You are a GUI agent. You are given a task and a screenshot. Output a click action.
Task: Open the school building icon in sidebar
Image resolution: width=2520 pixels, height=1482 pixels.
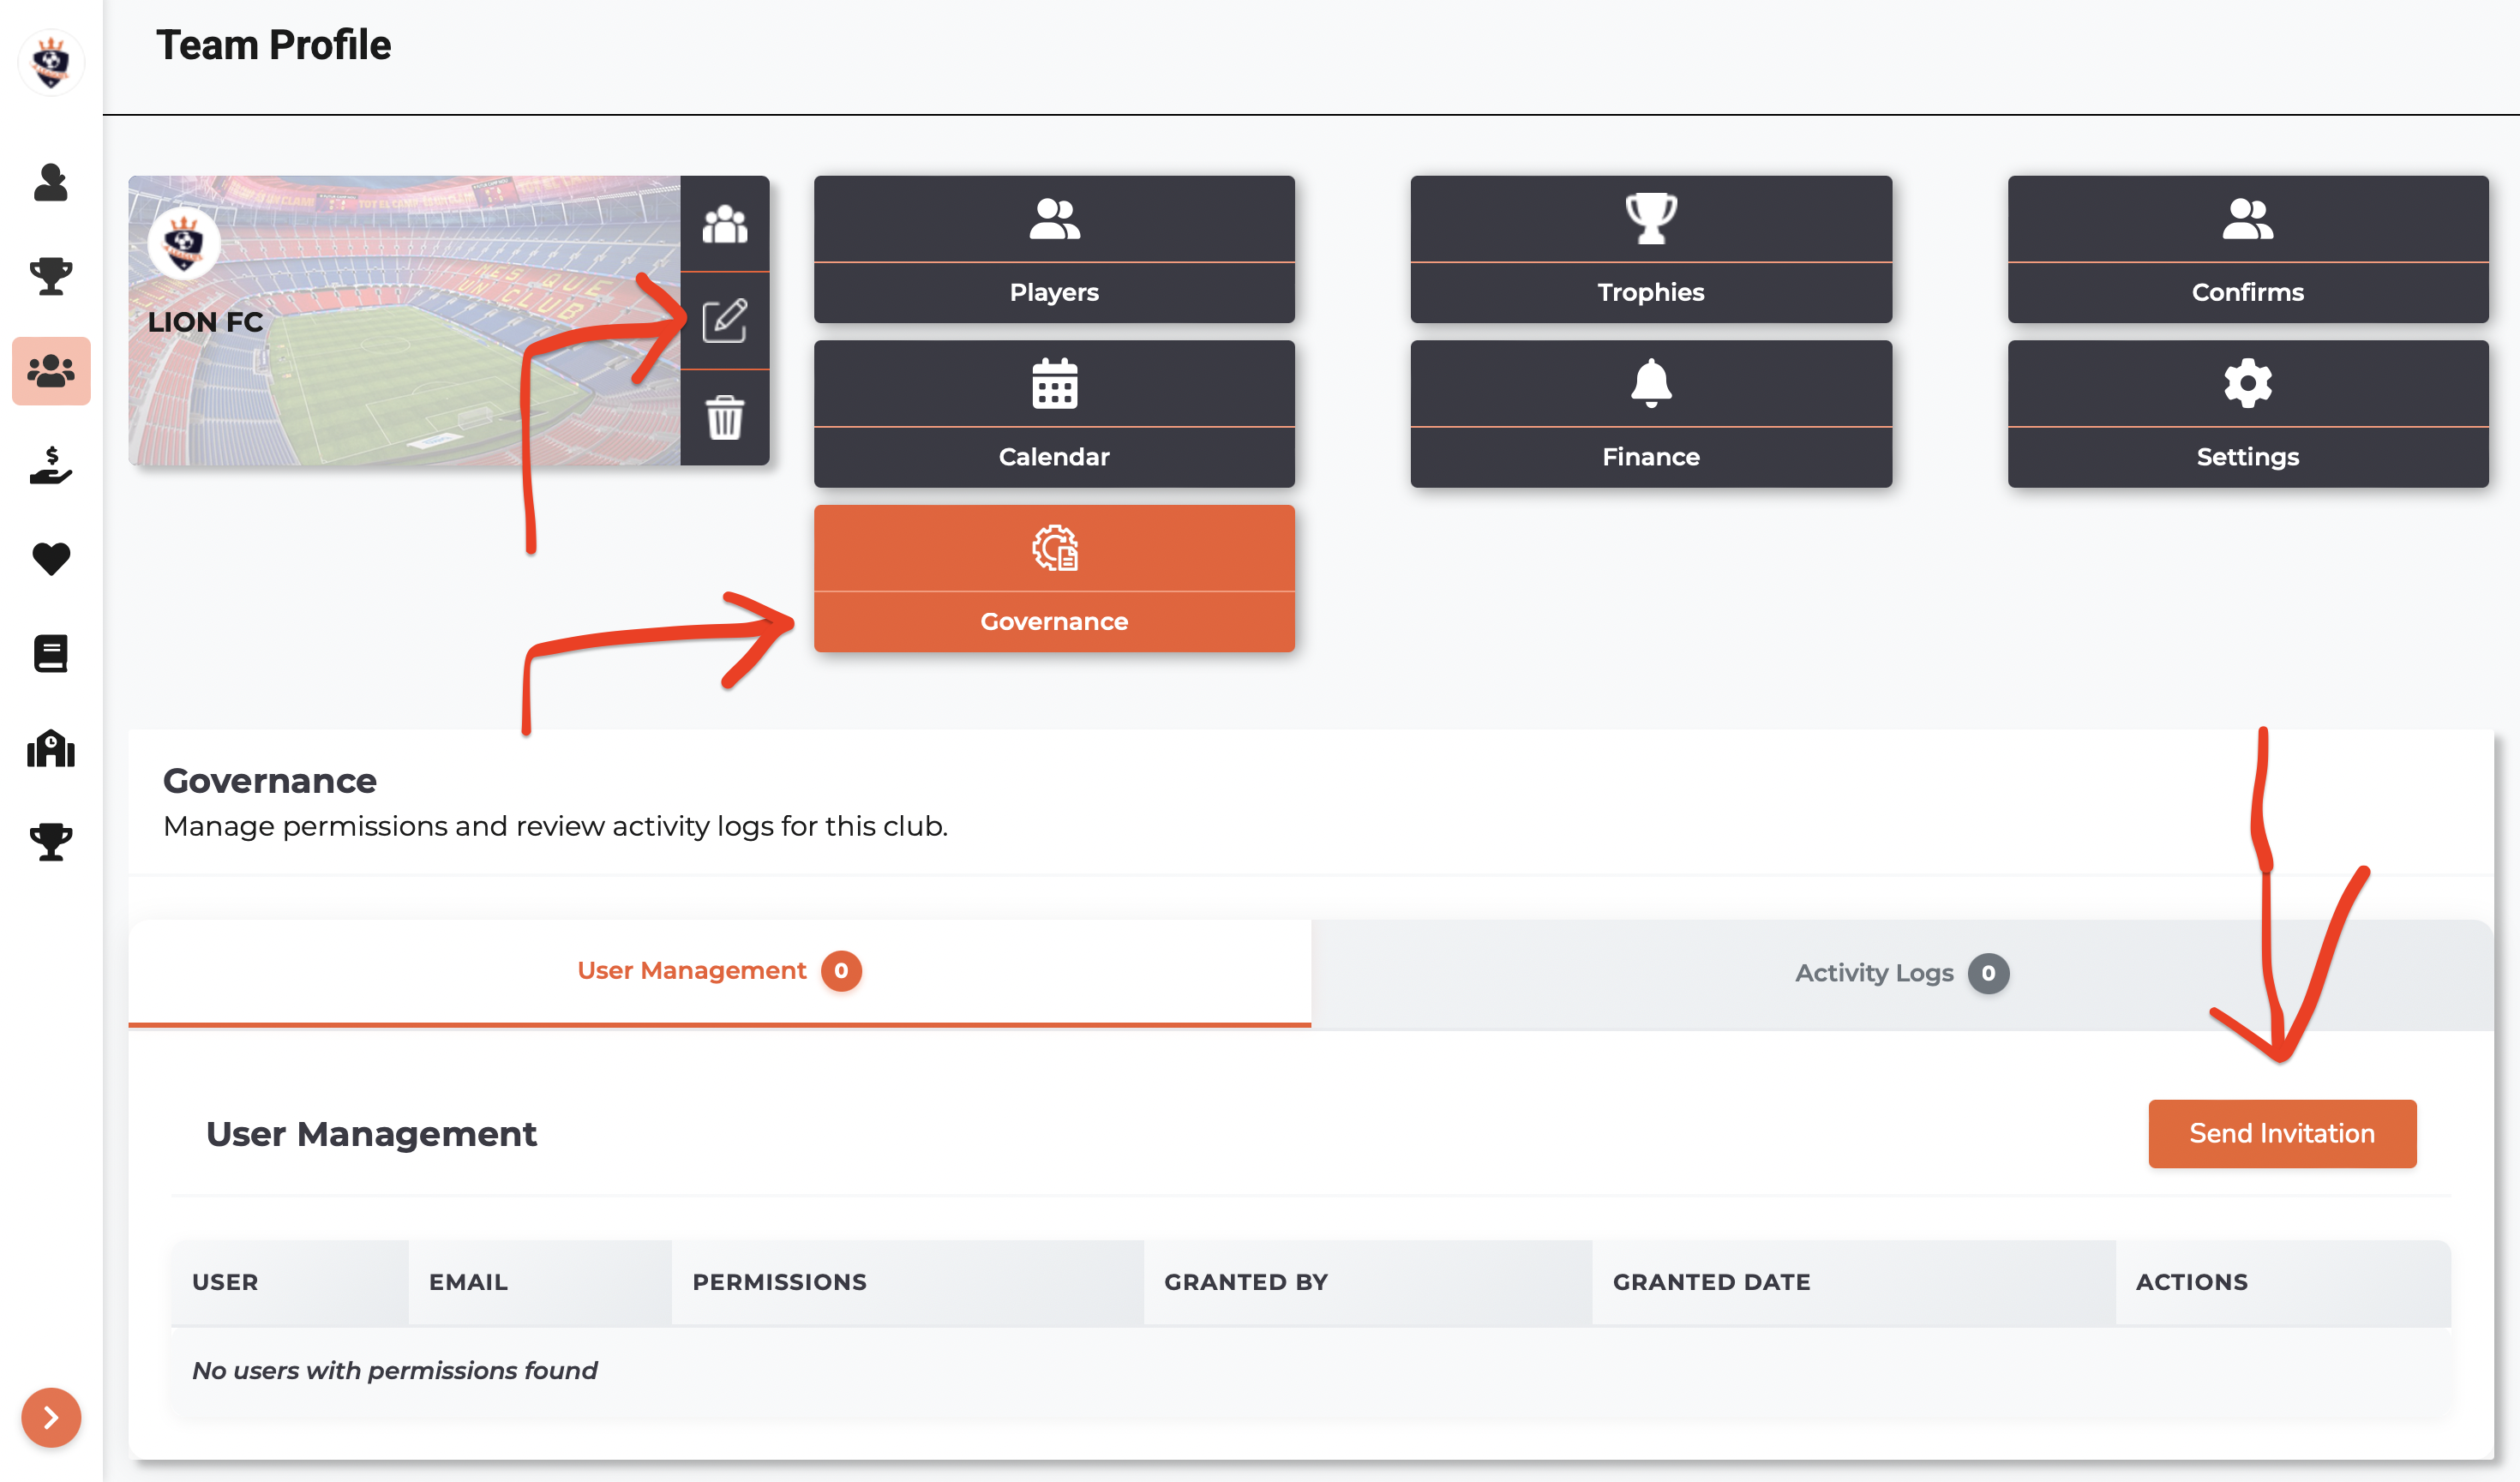pyautogui.click(x=51, y=748)
